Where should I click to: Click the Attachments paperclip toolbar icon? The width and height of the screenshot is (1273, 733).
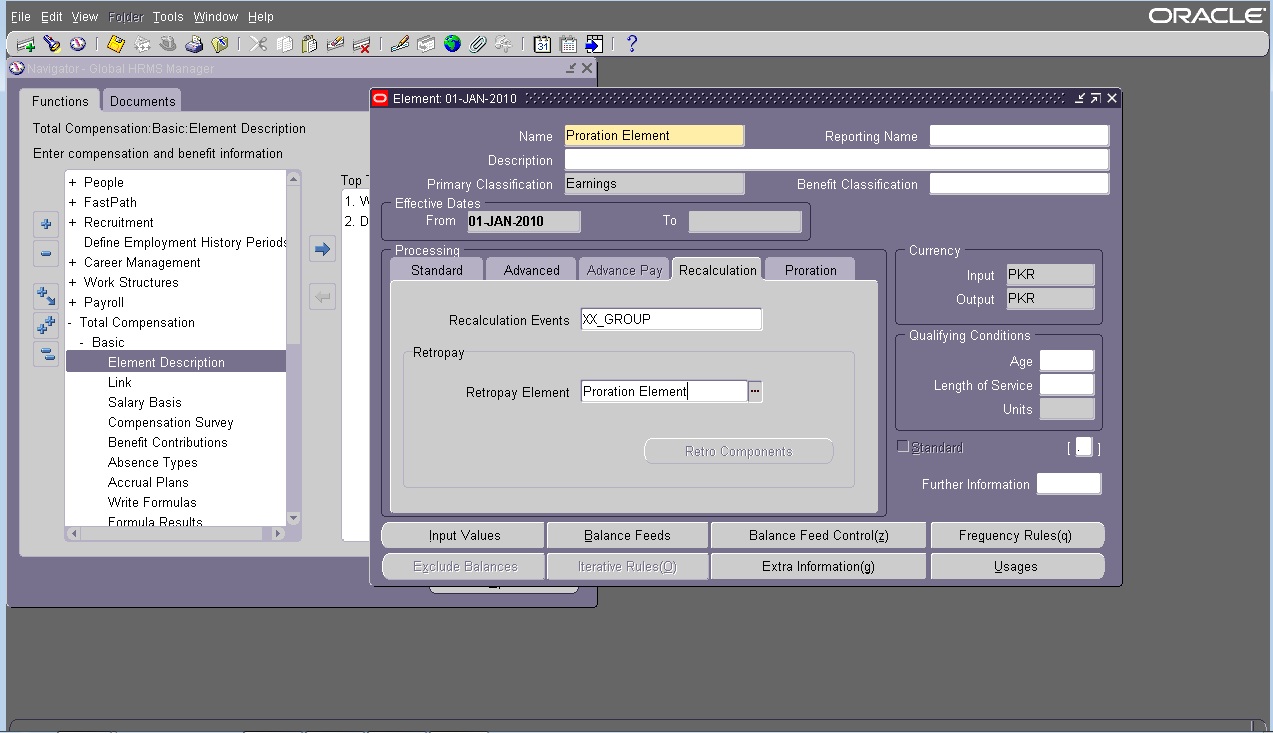pyautogui.click(x=478, y=44)
